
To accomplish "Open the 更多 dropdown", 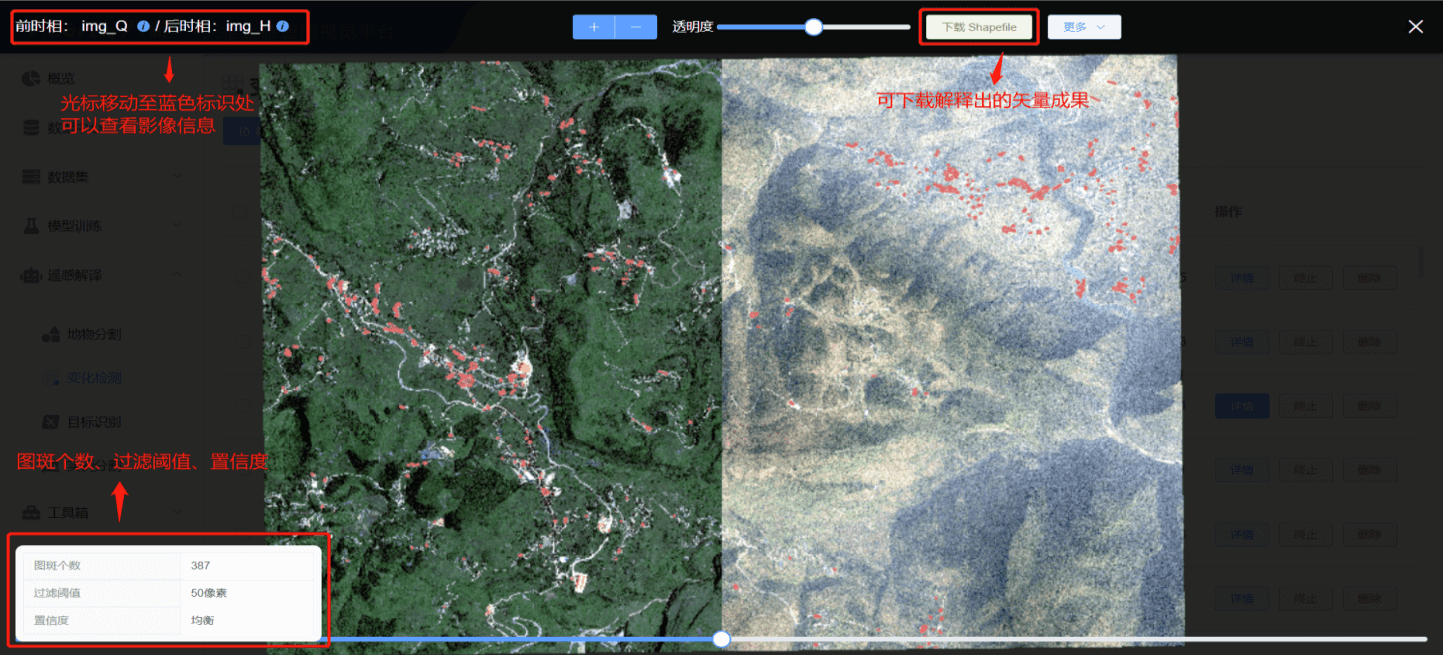I will [x=1084, y=27].
